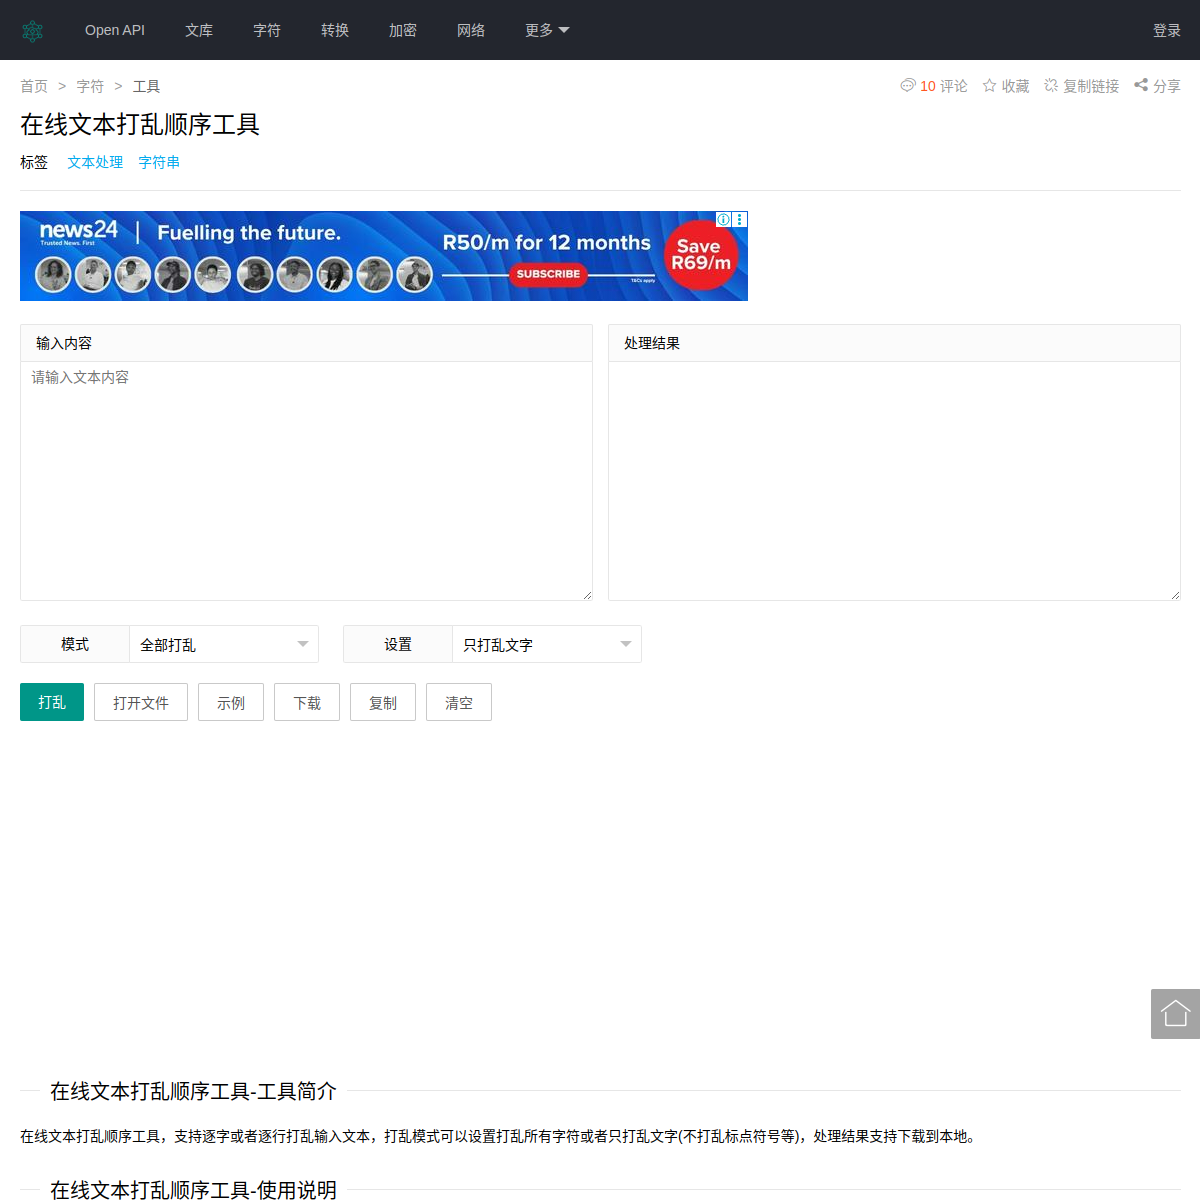Click the 设置 label box
The image size is (1200, 1200).
point(398,644)
